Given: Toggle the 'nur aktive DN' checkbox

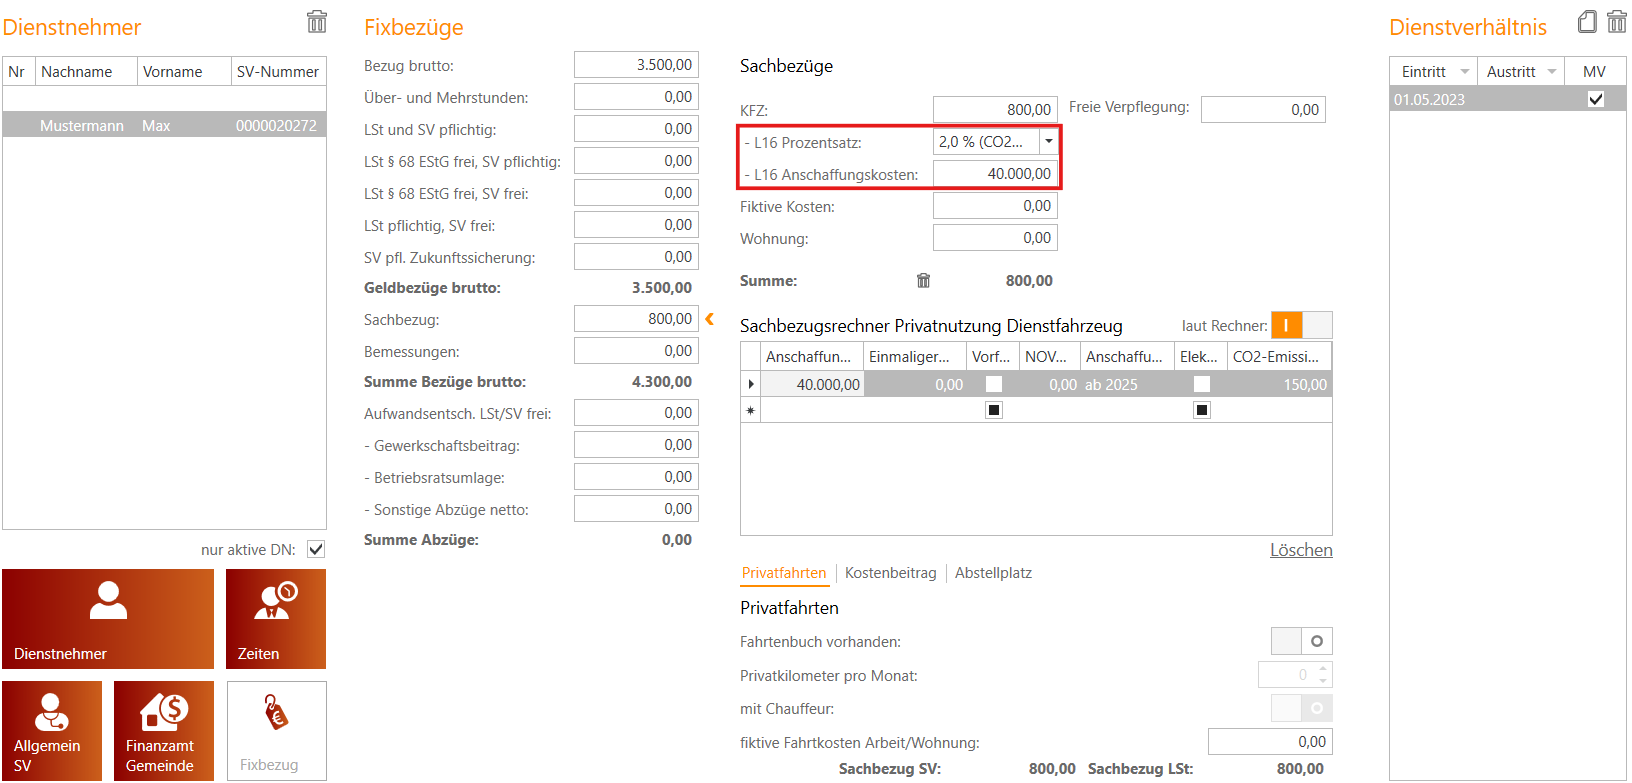Looking at the screenshot, I should click(x=316, y=549).
